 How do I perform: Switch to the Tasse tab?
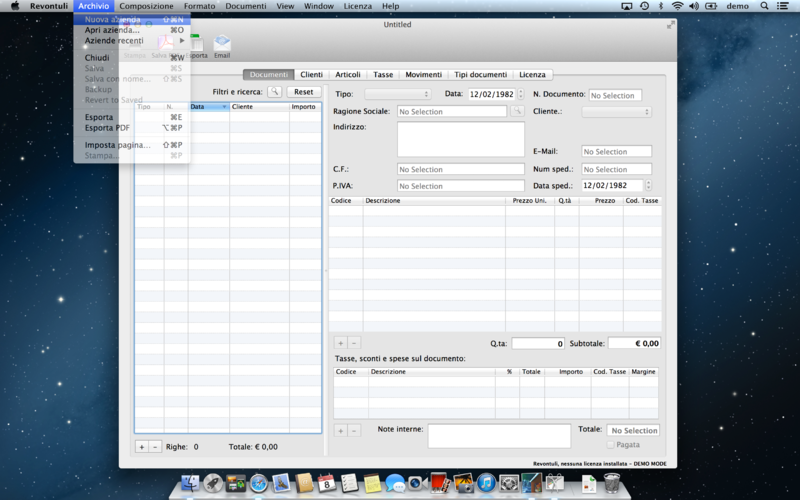tap(383, 74)
